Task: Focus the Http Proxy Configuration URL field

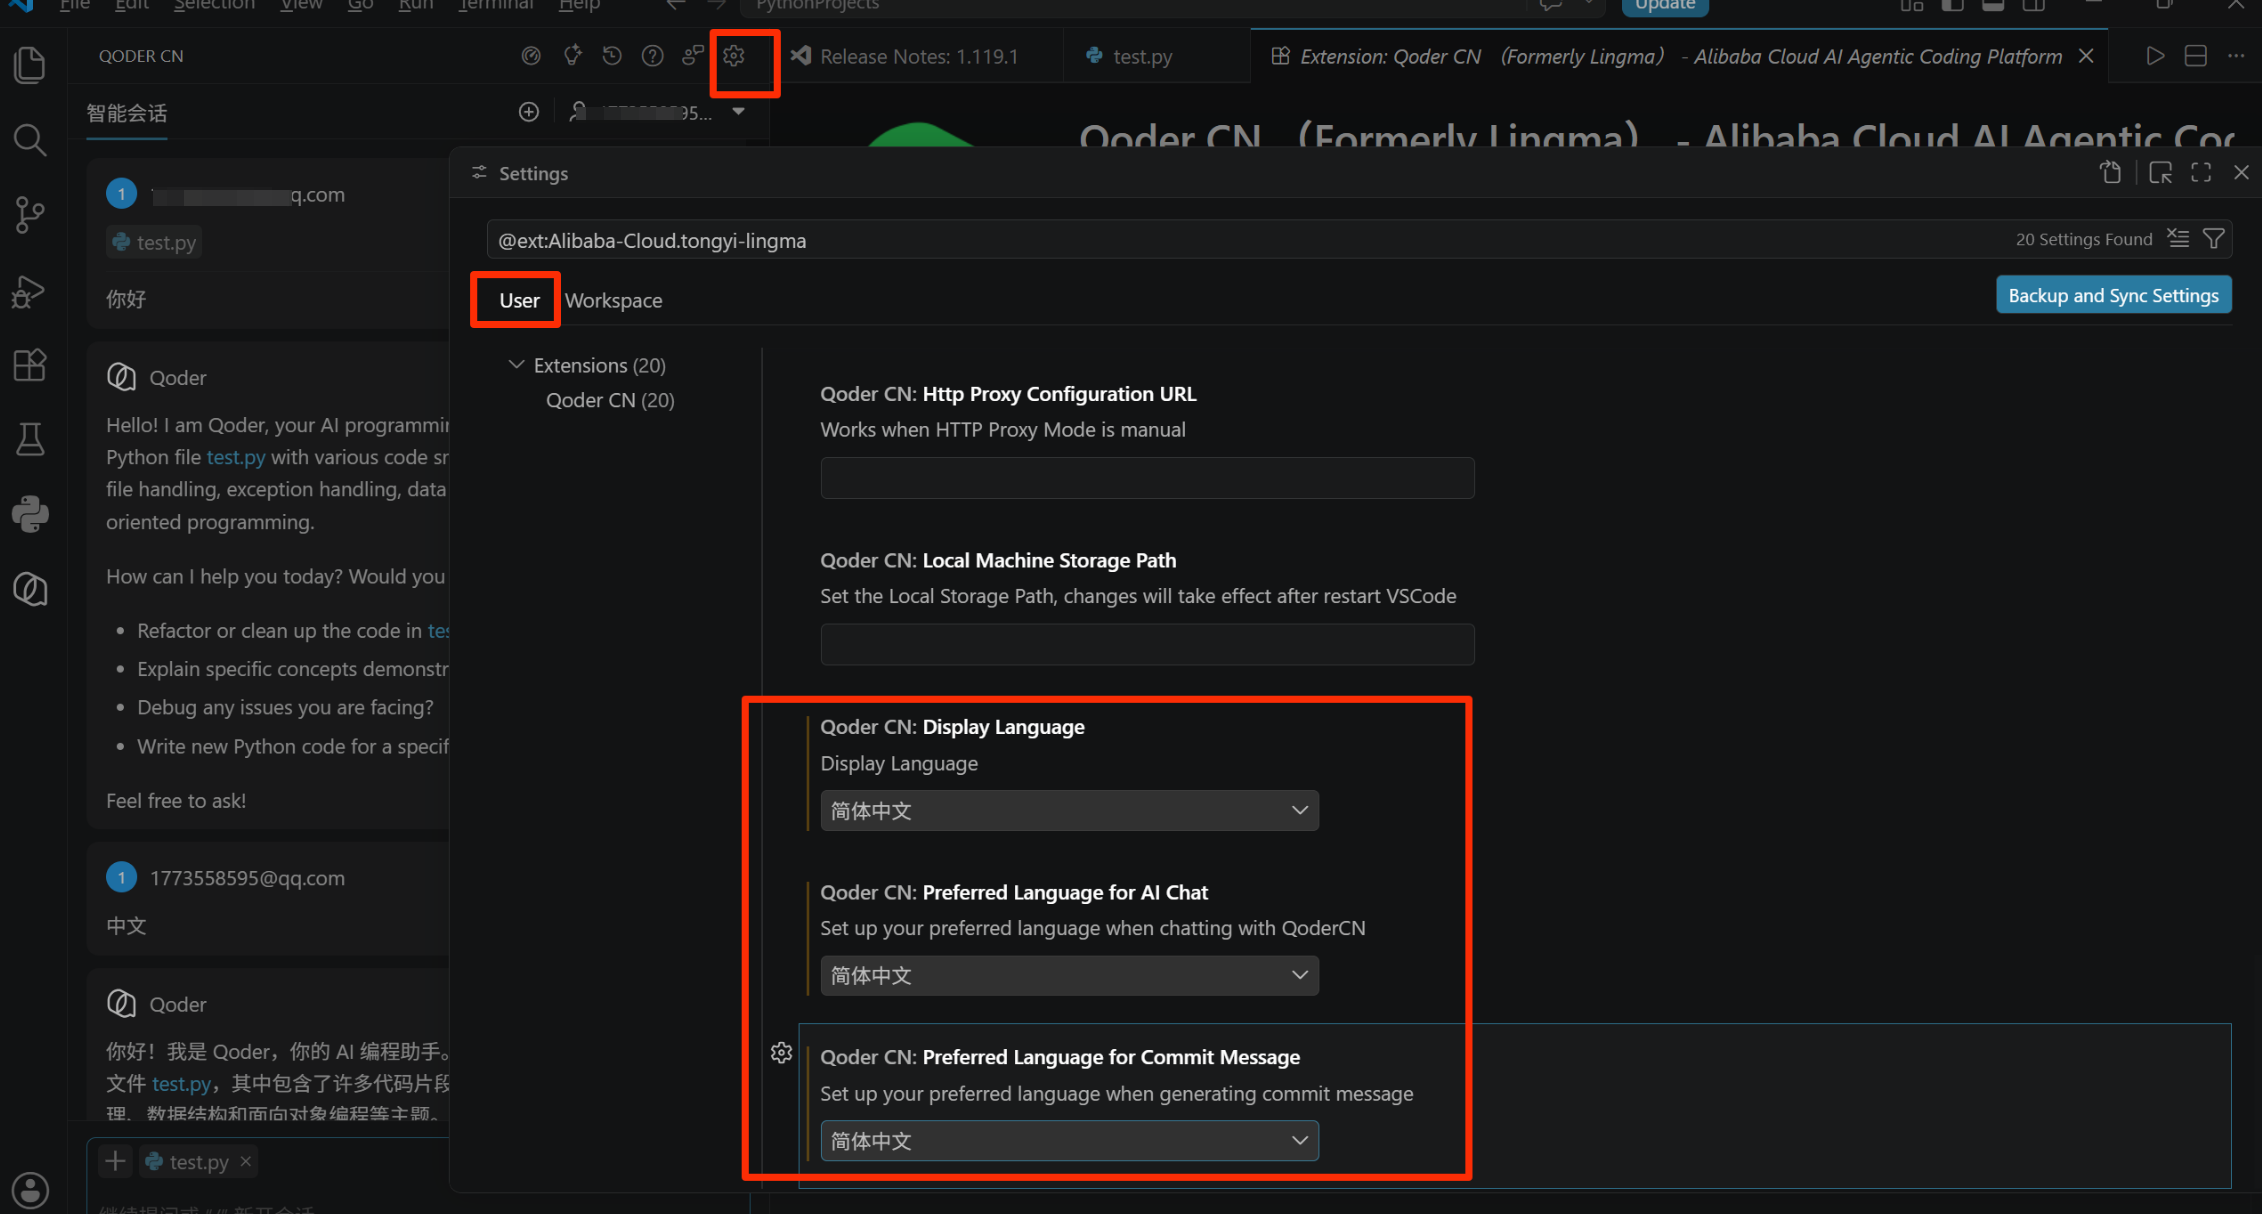Action: click(x=1147, y=478)
